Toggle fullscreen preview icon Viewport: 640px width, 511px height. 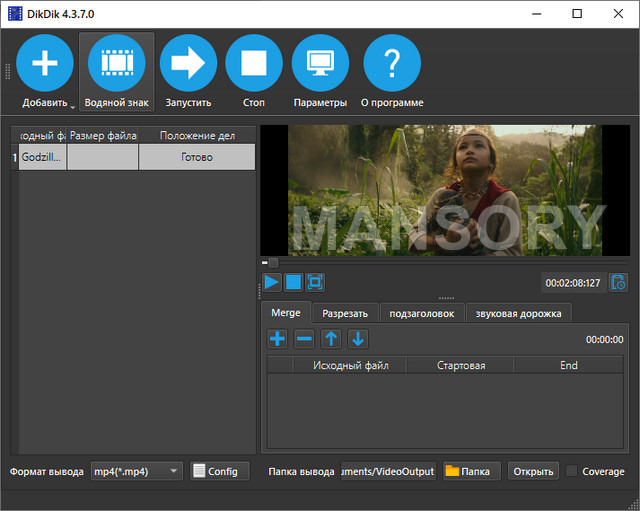click(314, 282)
